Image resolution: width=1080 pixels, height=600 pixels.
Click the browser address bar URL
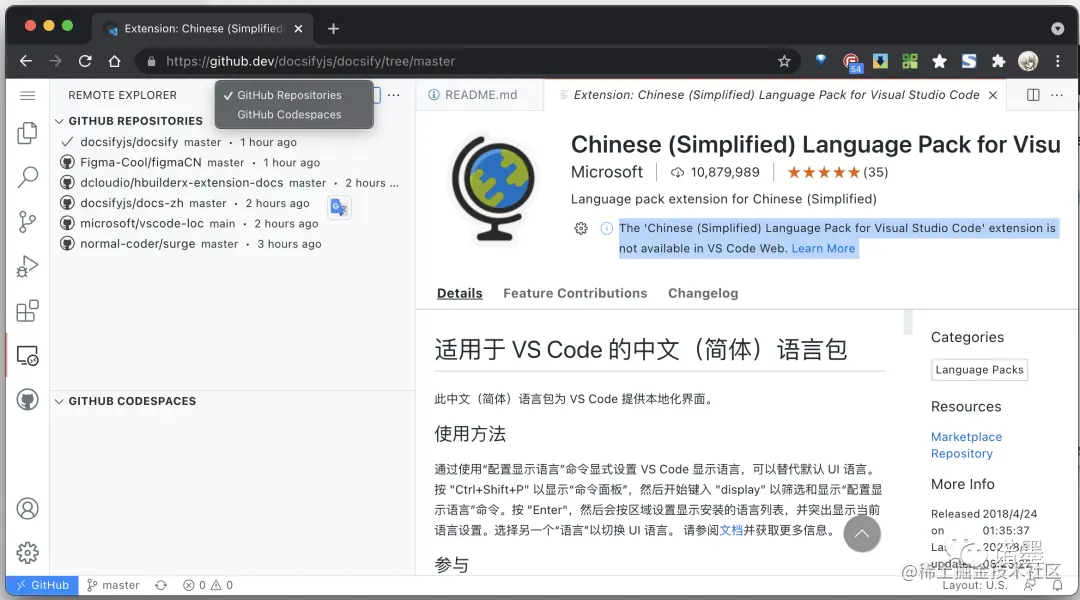tap(310, 61)
